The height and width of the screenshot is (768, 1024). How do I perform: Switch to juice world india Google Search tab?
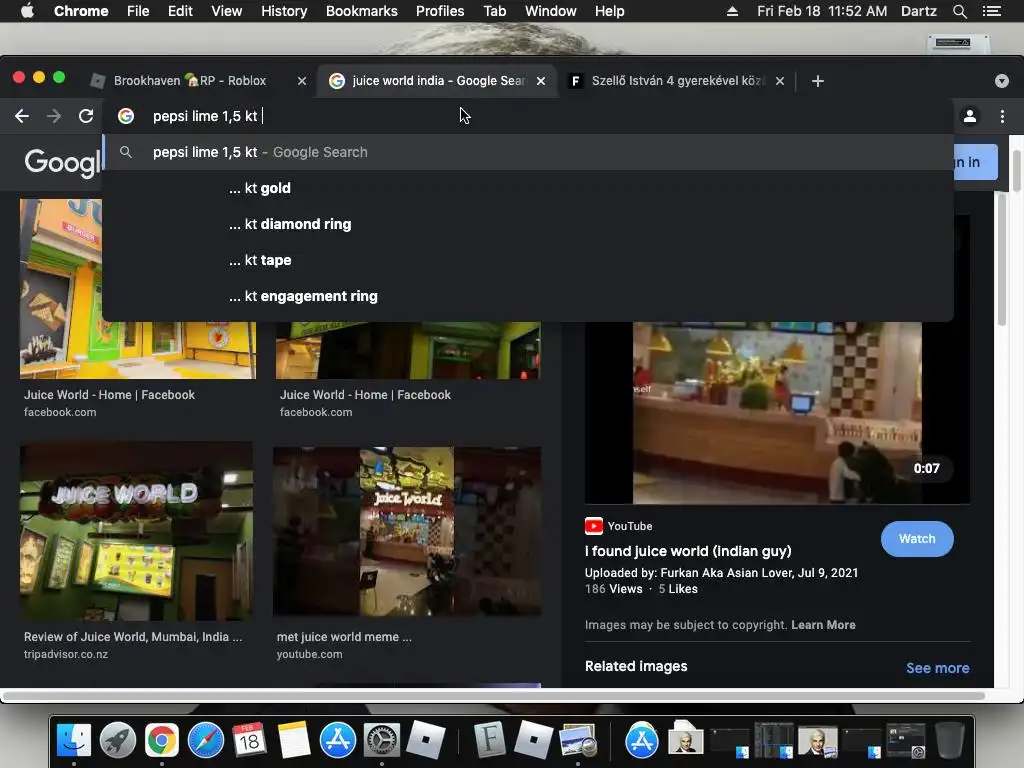438,81
